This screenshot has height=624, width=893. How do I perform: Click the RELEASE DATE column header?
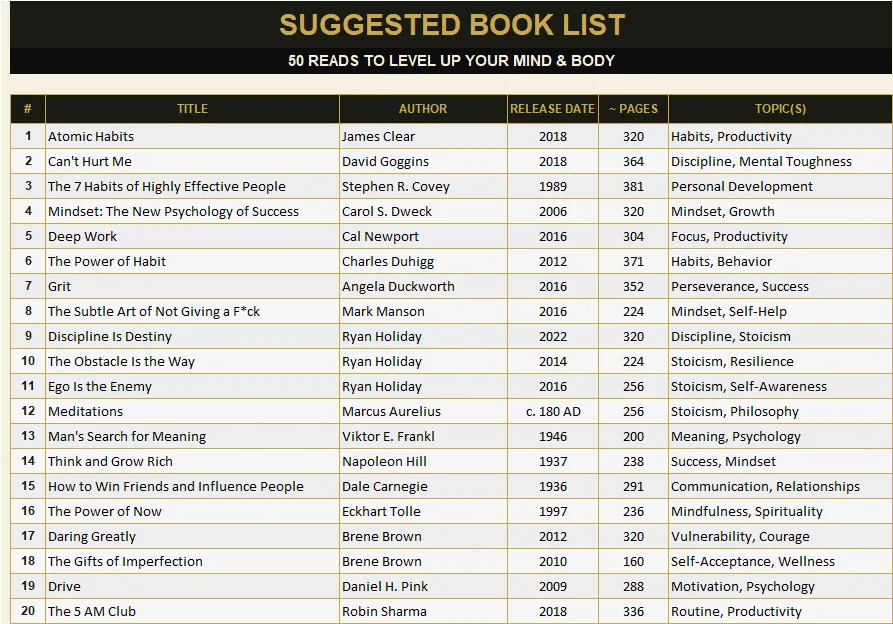552,109
